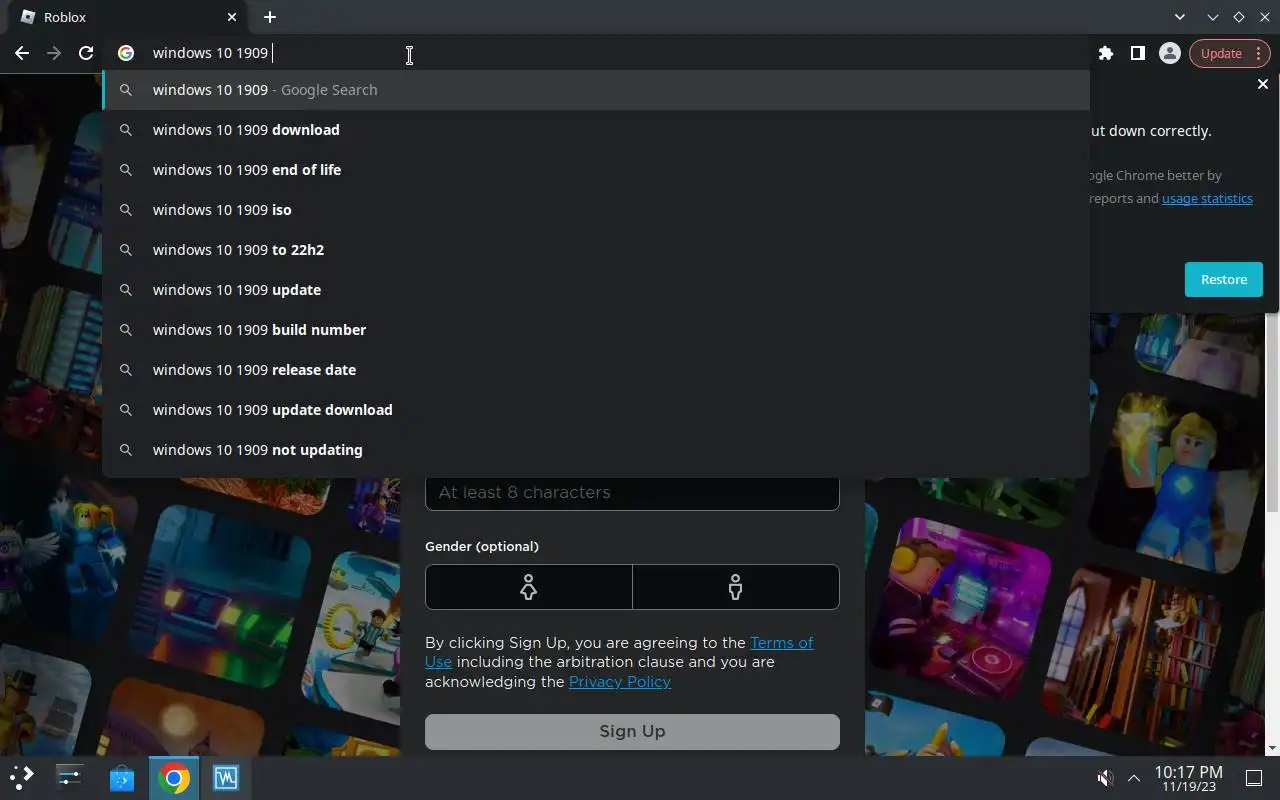
Task: Open the tab search chevron at top
Action: pyautogui.click(x=1180, y=17)
